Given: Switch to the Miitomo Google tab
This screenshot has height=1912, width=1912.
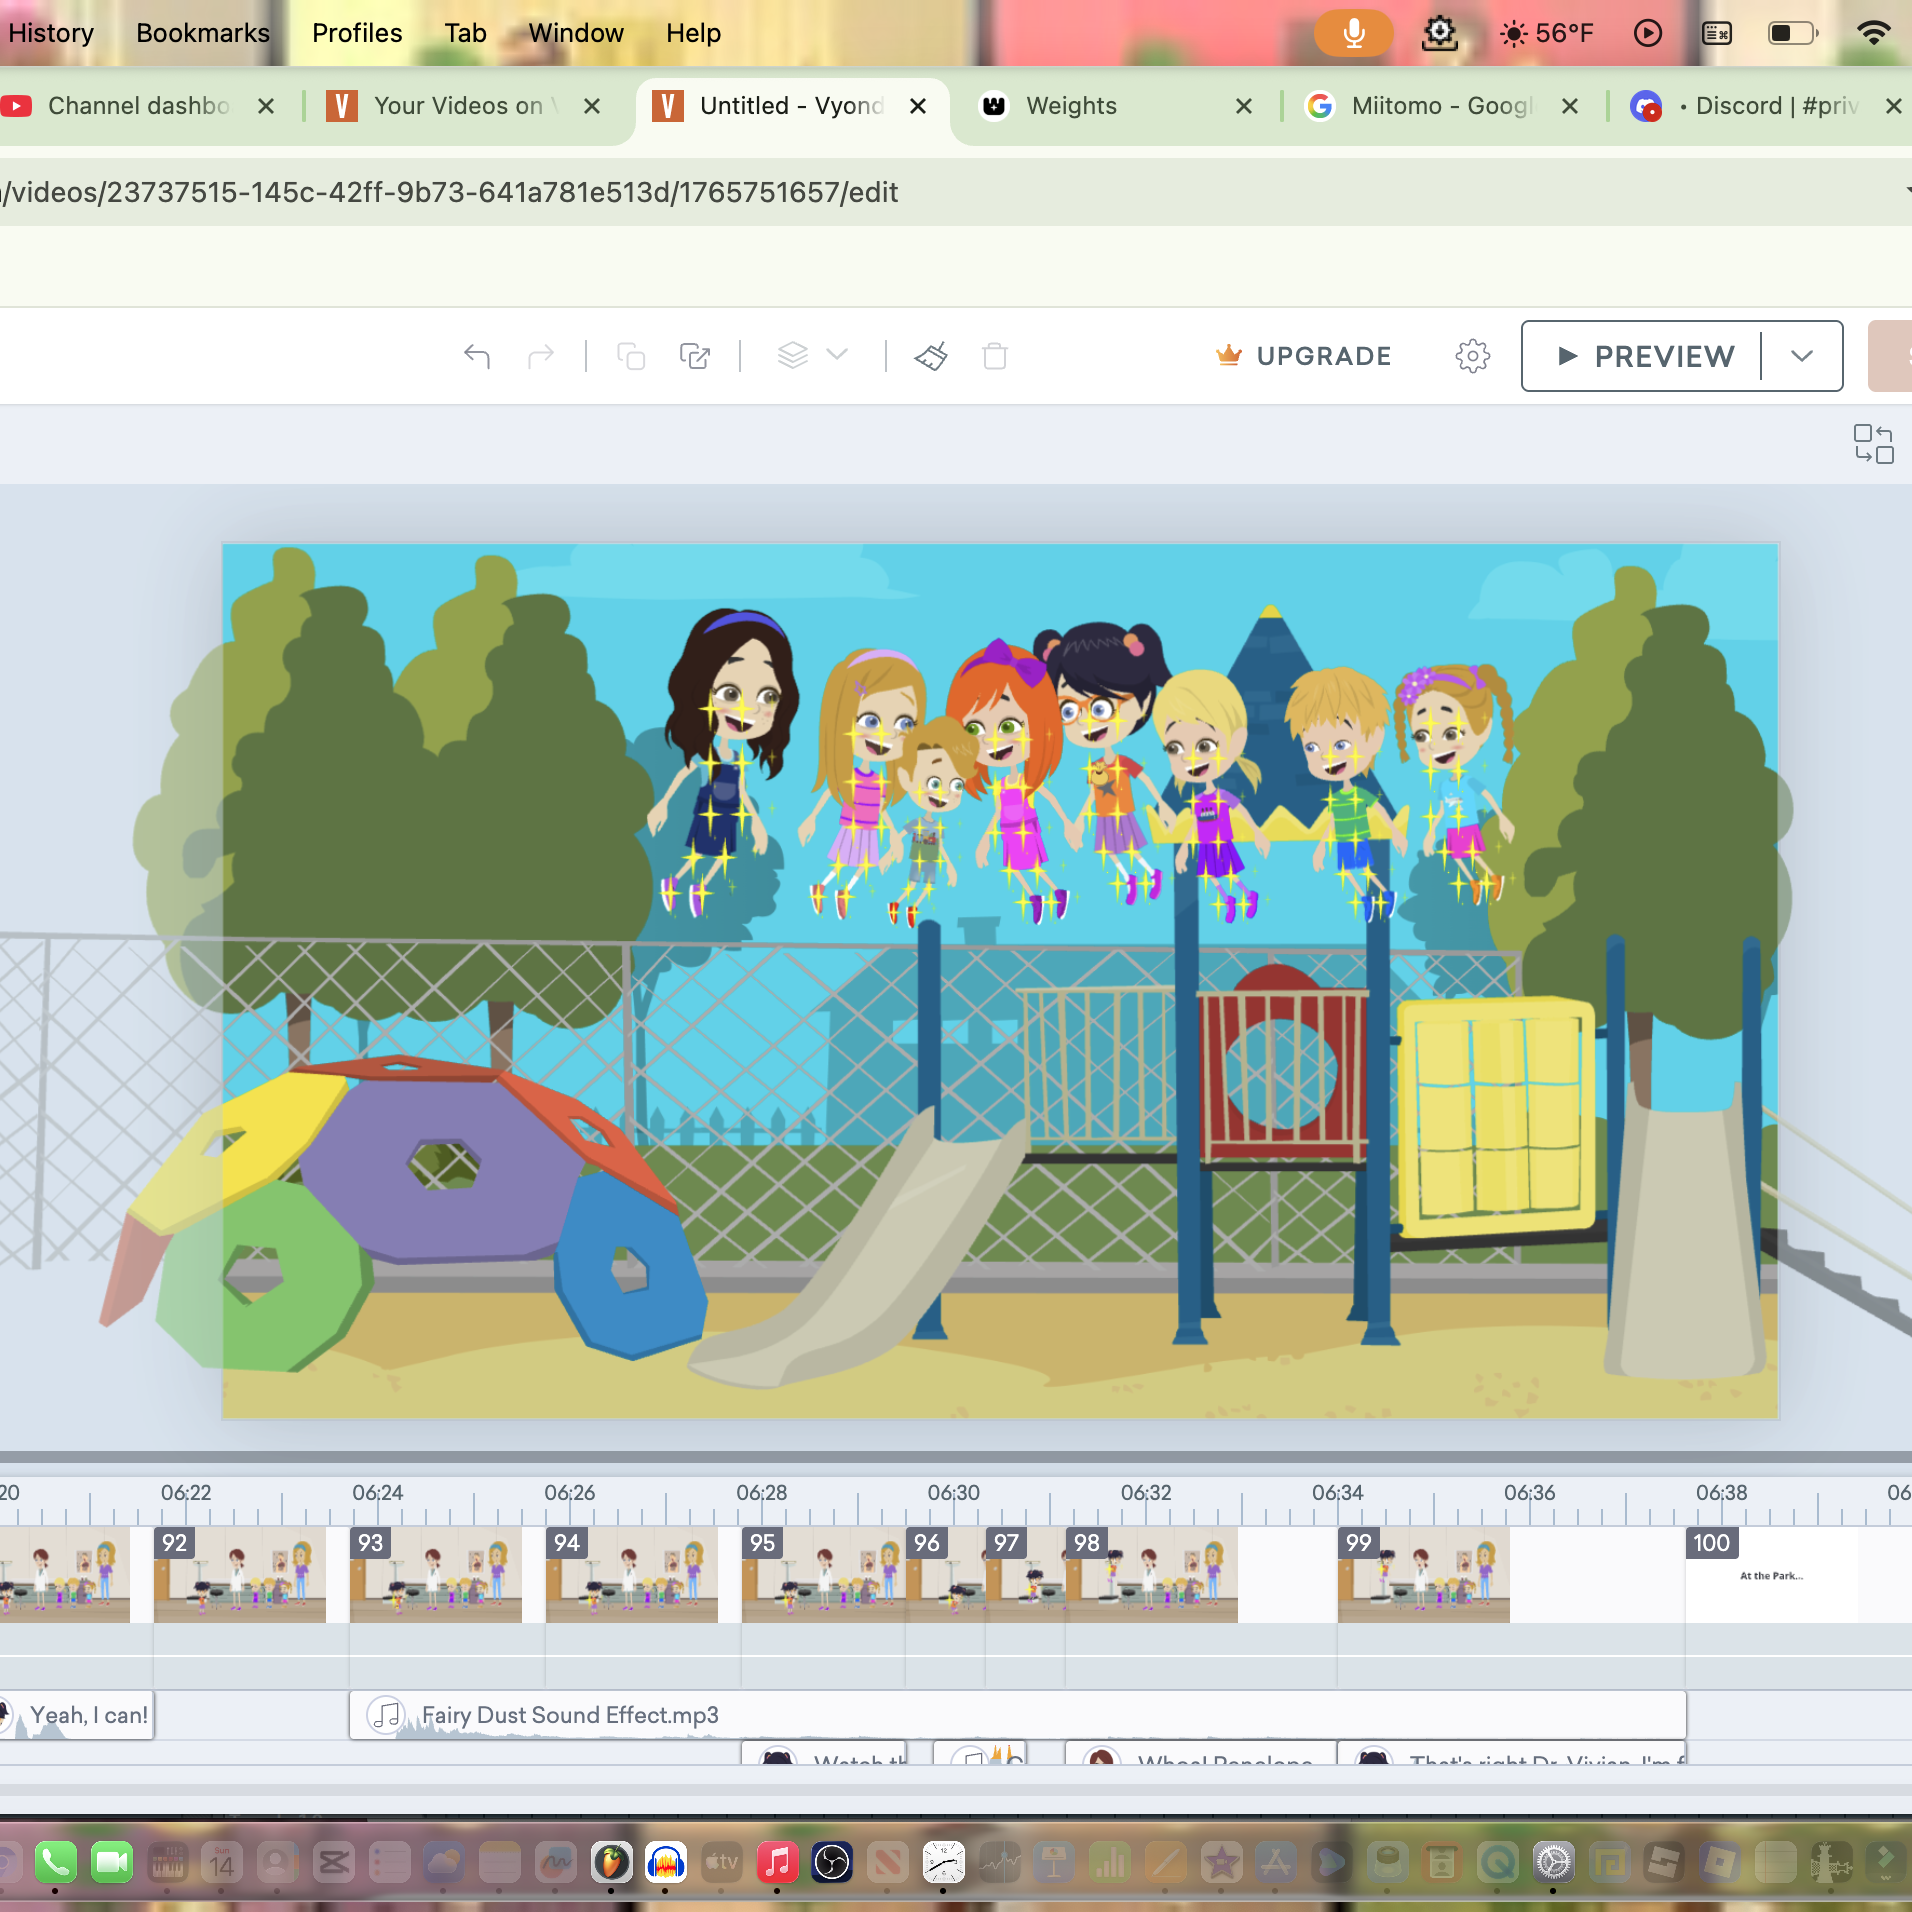Looking at the screenshot, I should click(1443, 106).
